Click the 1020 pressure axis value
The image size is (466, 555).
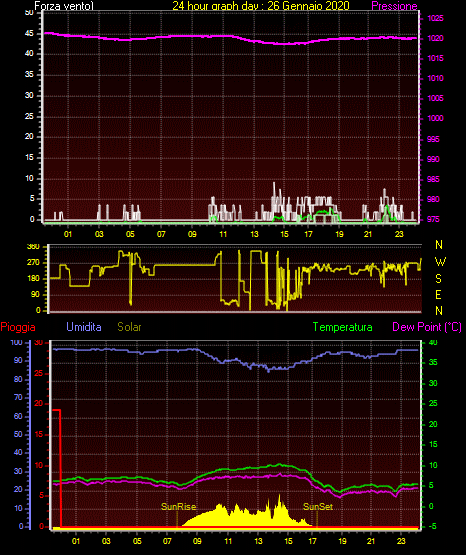tap(435, 38)
